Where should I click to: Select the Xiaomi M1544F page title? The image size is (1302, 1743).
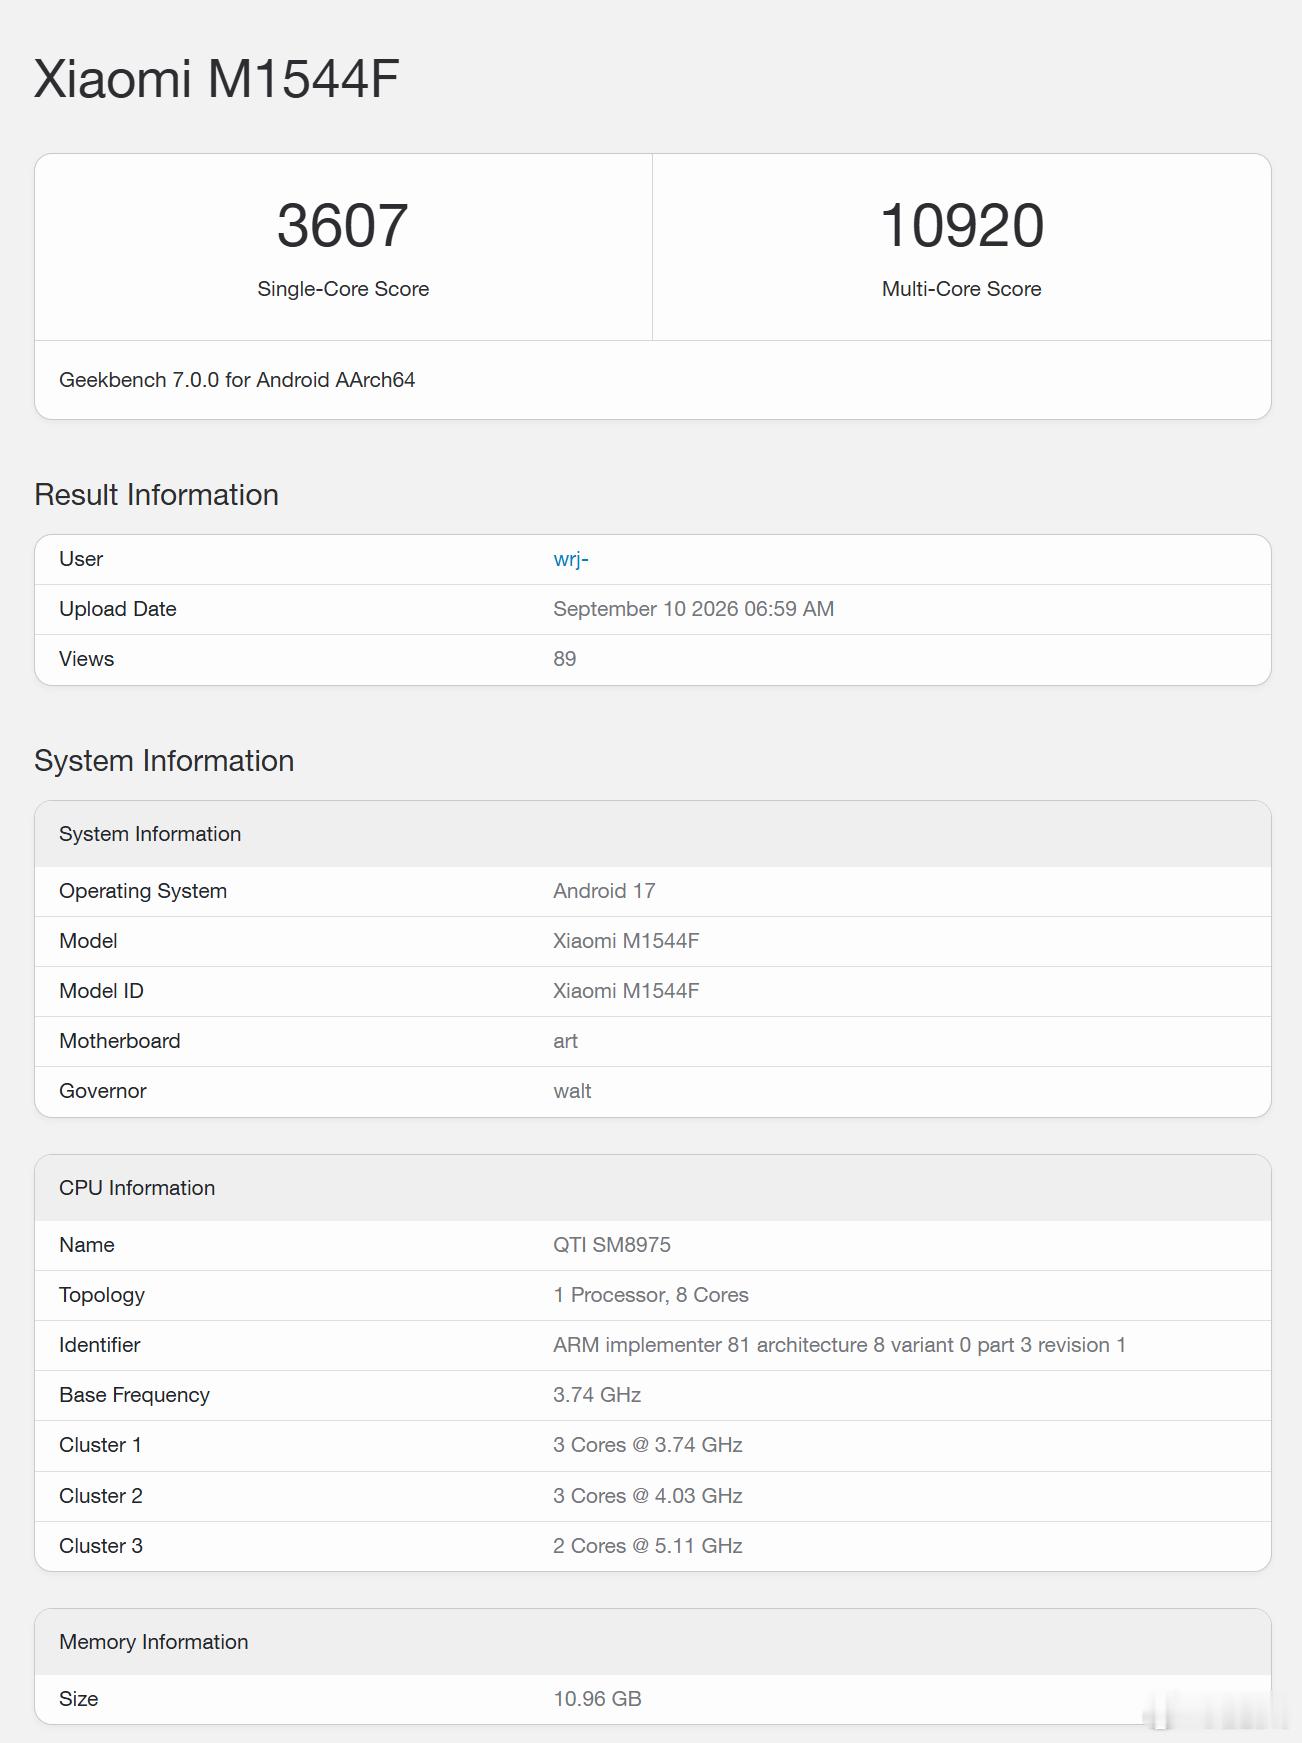217,79
